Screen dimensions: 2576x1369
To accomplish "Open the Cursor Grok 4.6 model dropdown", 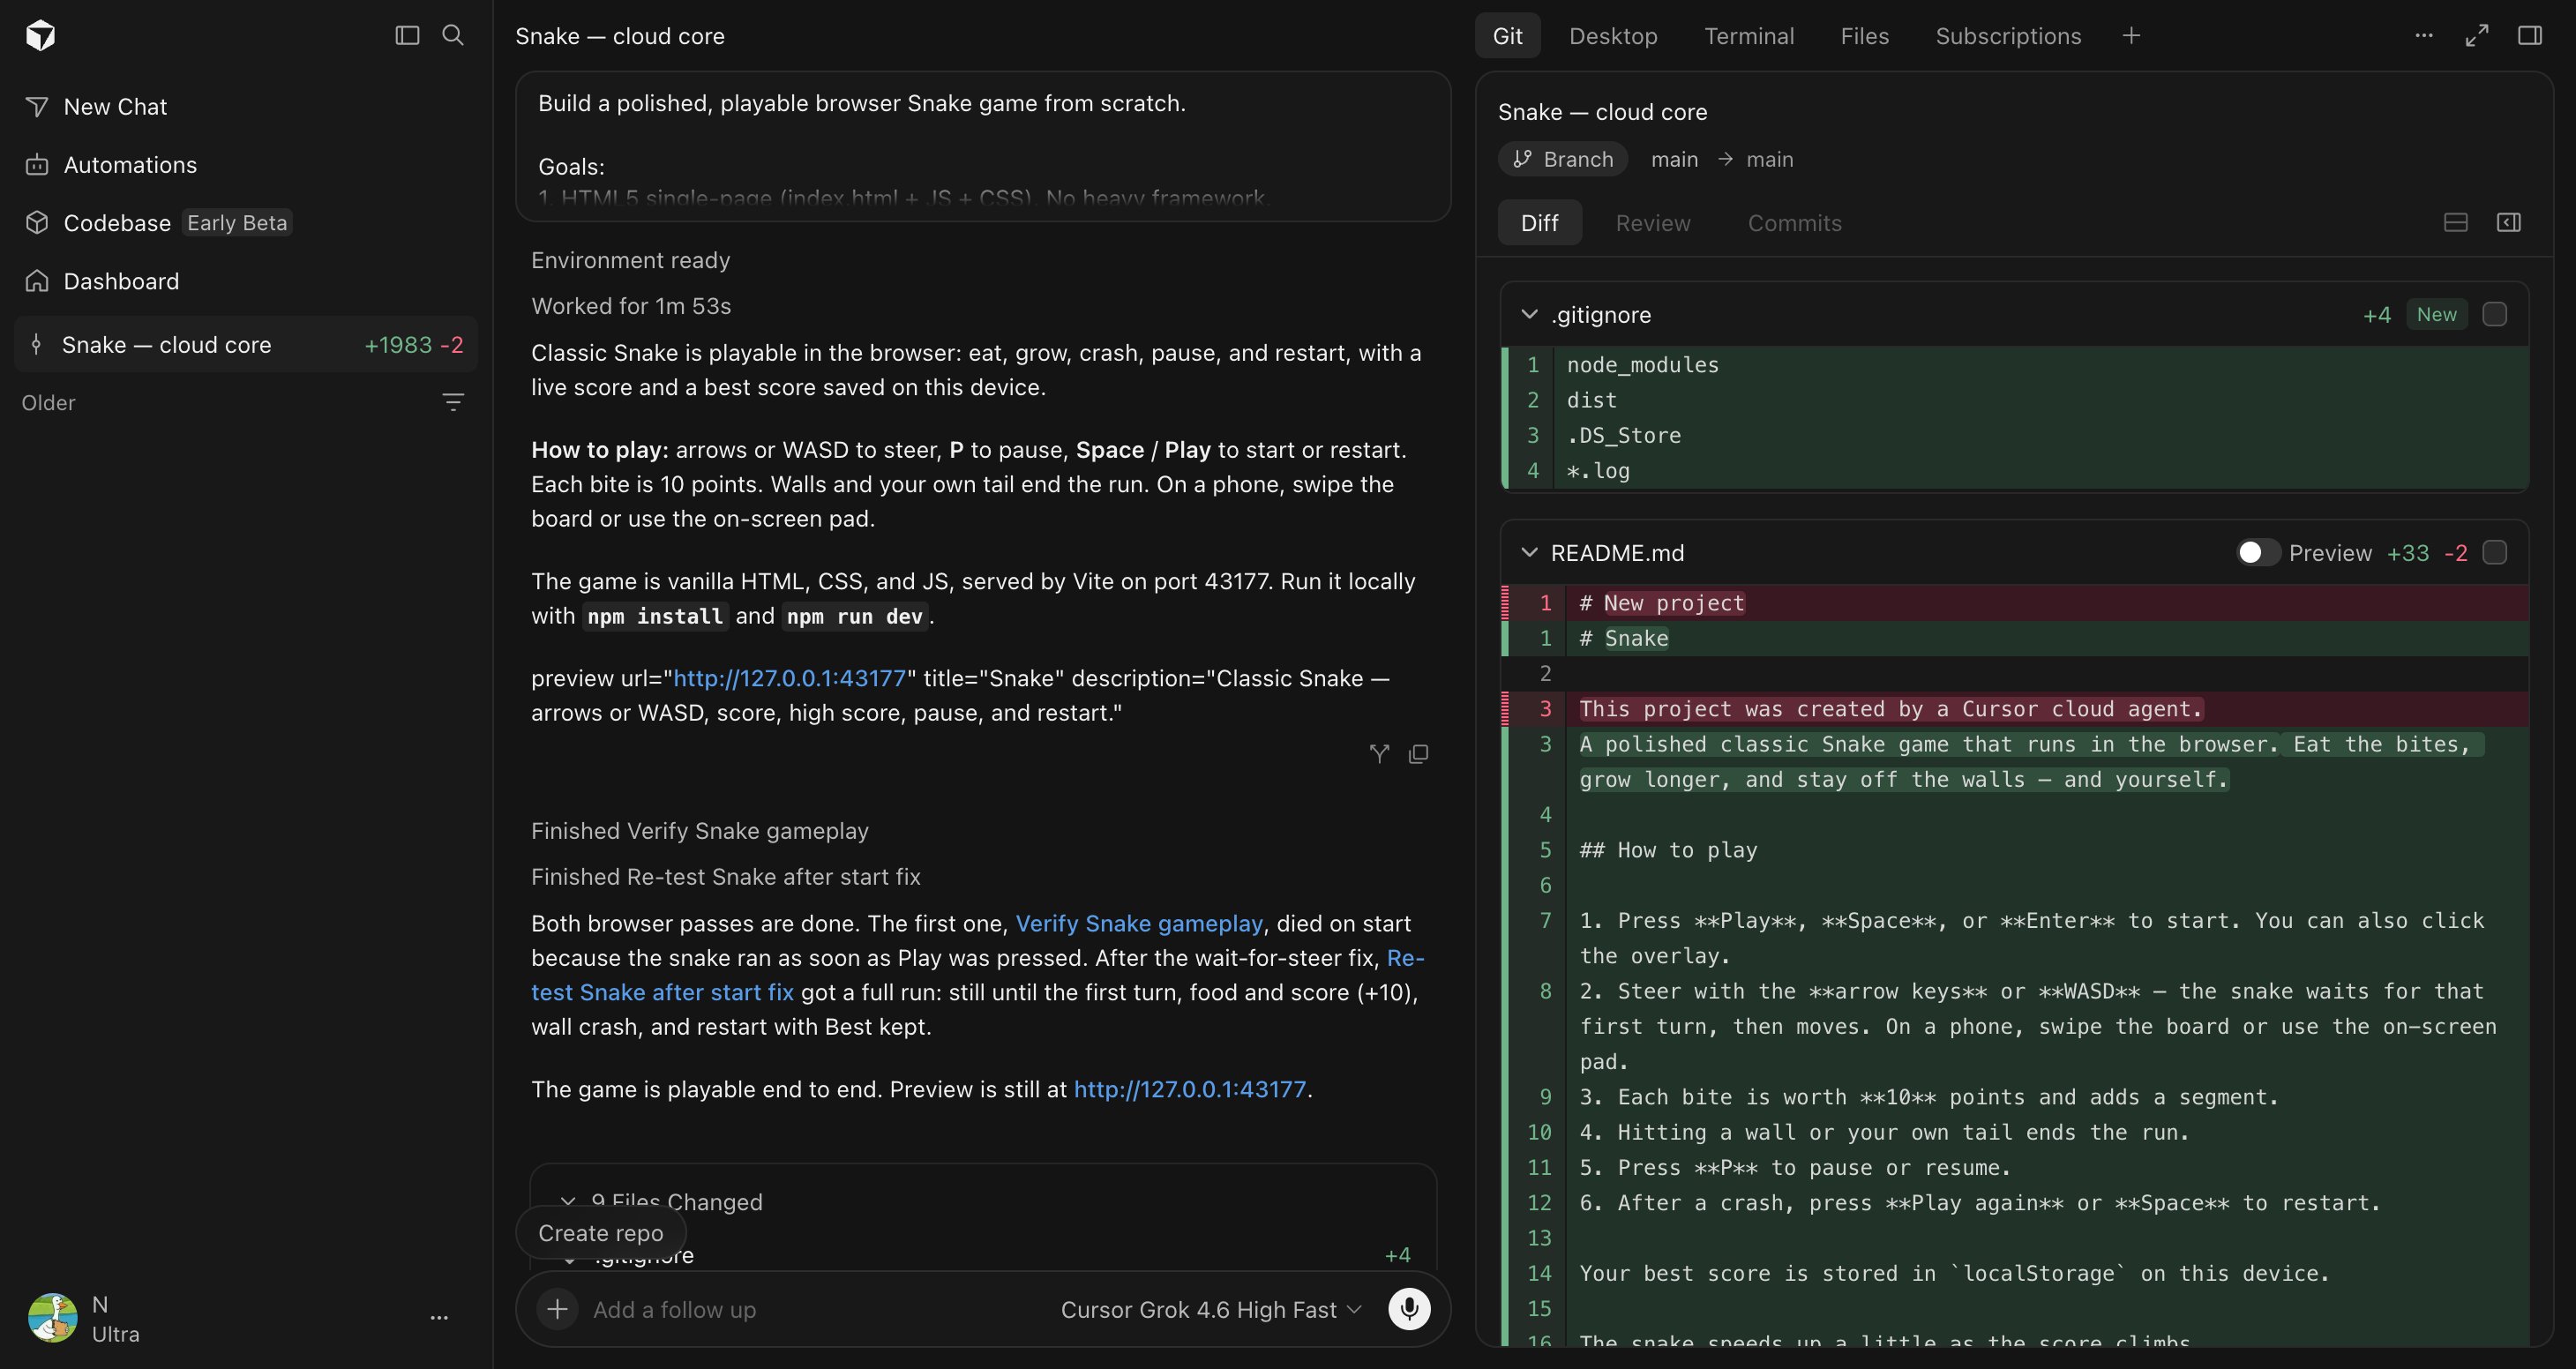I will [x=1211, y=1310].
